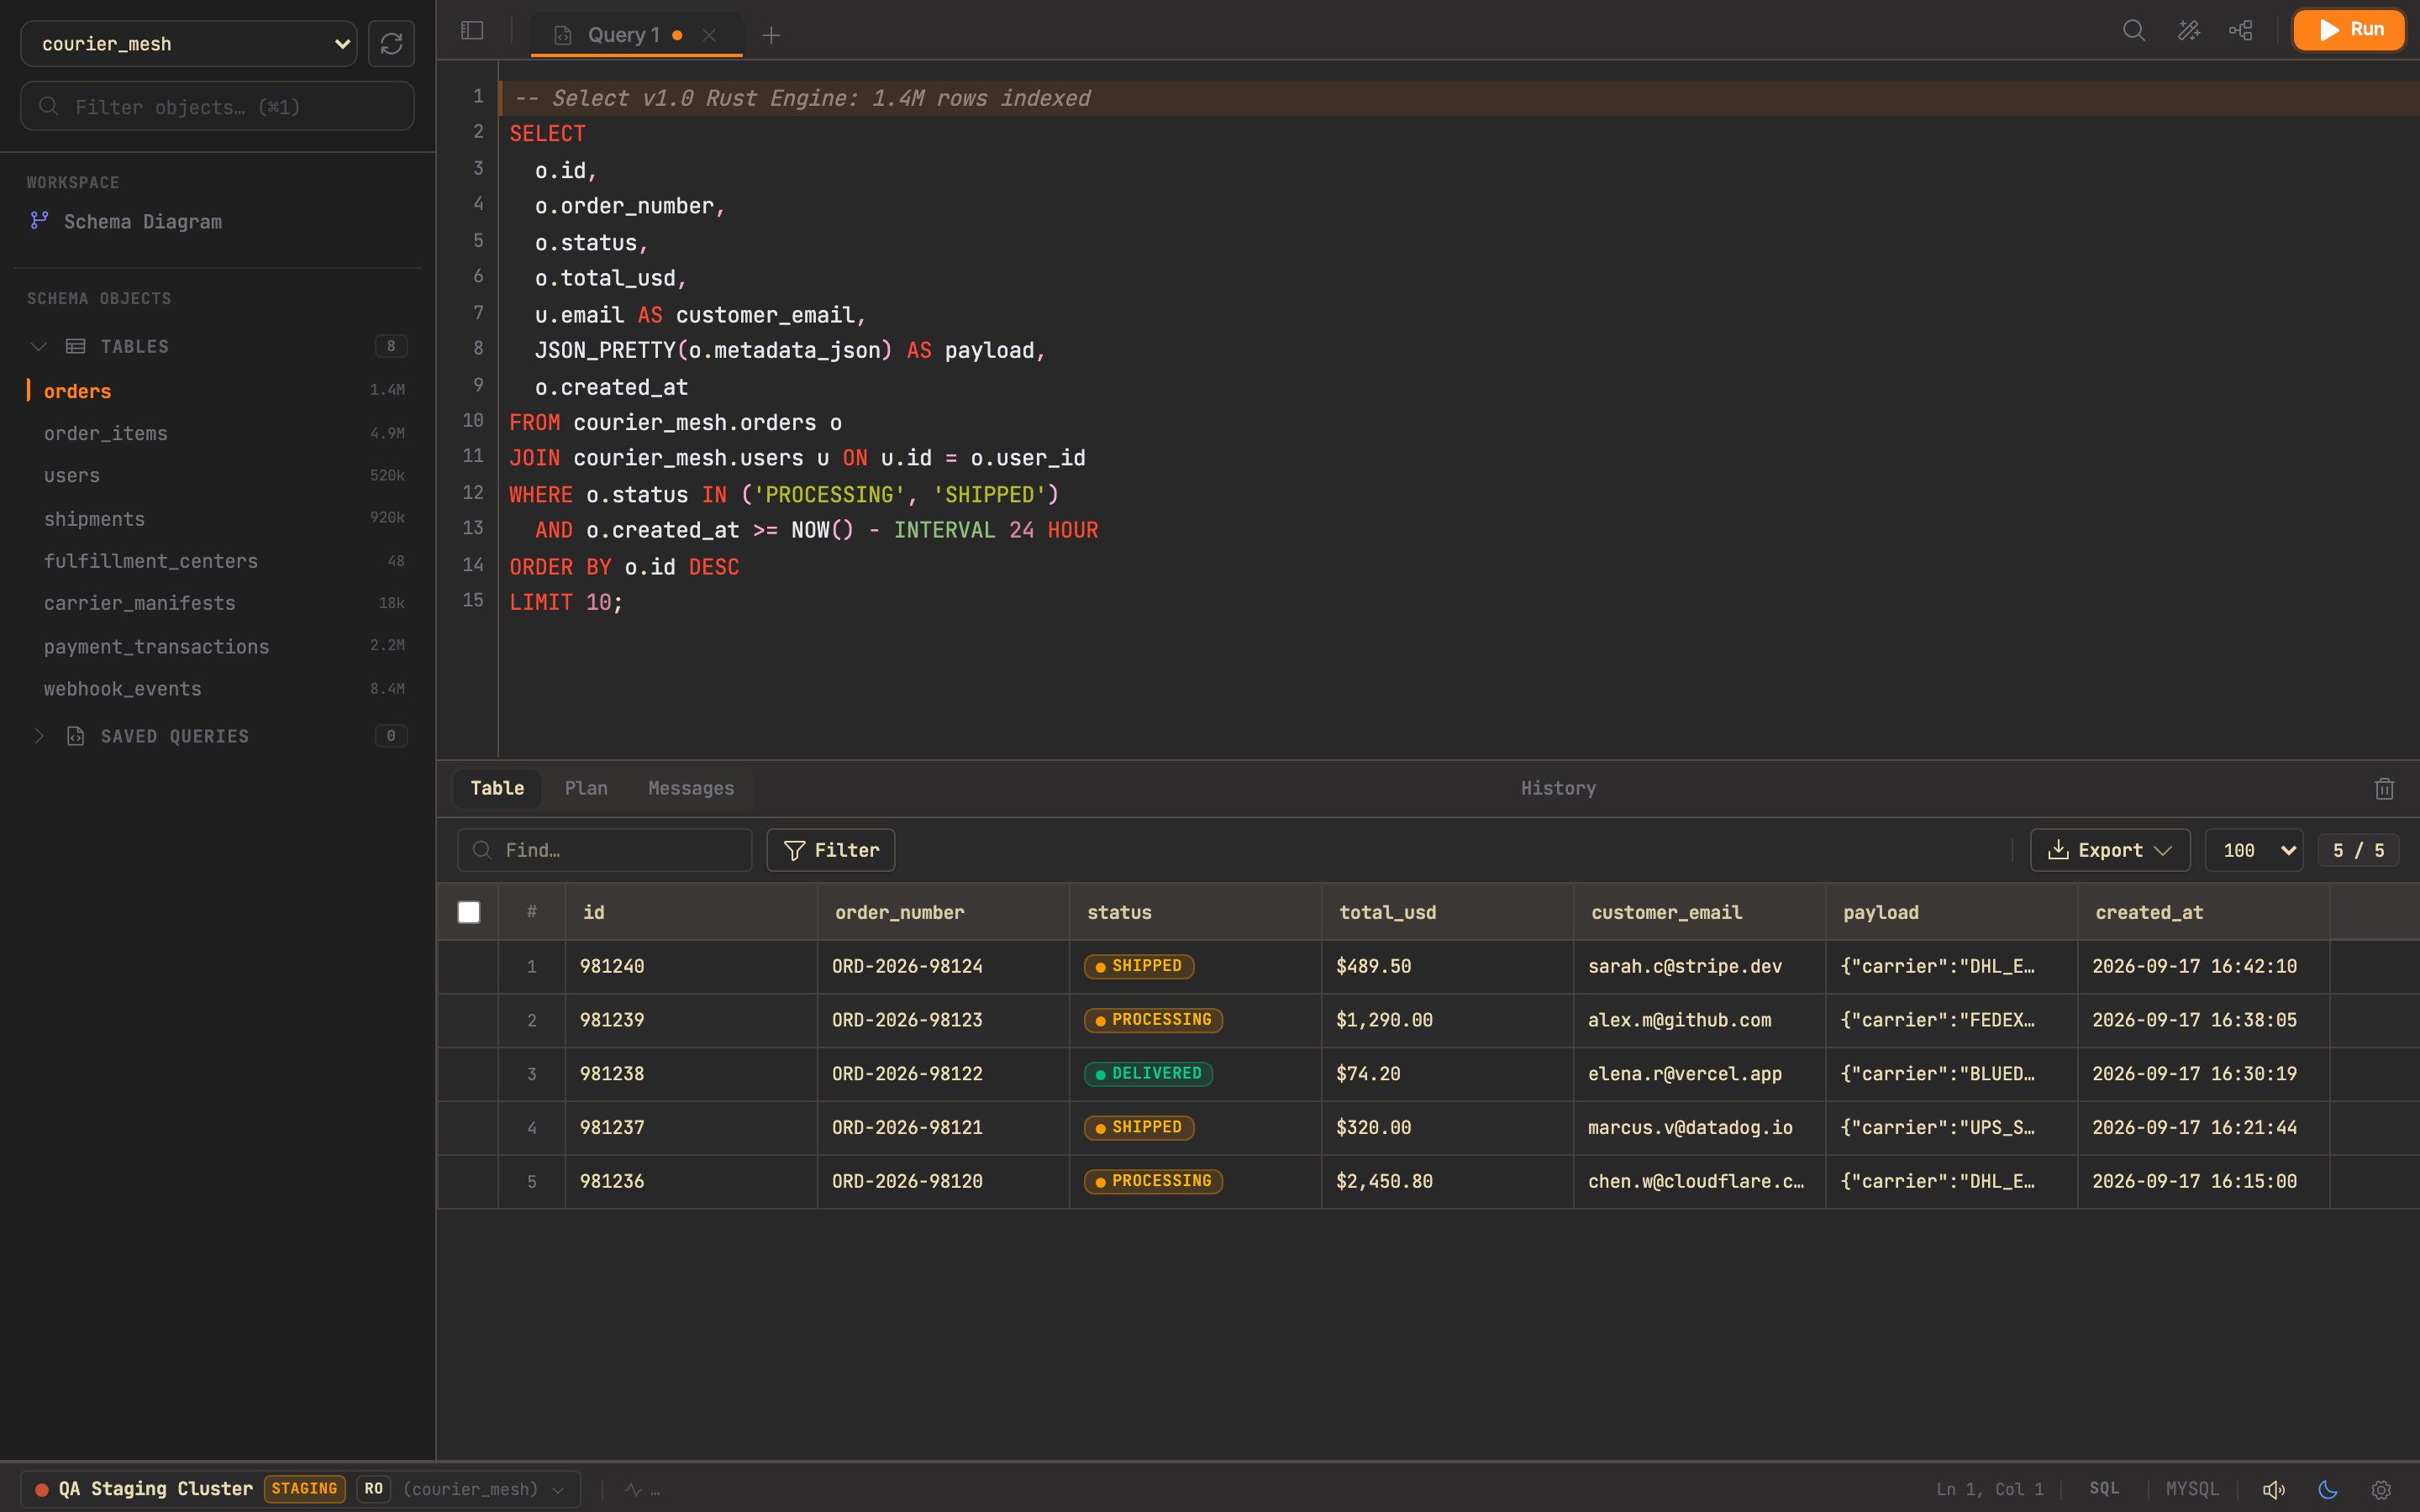Screen dimensions: 2420x1512
Task: Click the $2,450.80 total cell
Action: (x=1447, y=1181)
